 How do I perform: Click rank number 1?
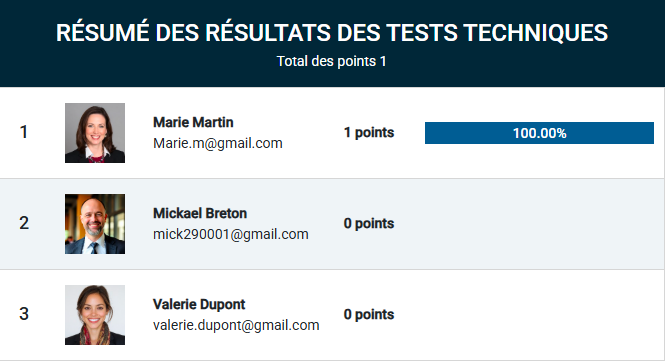tap(24, 132)
